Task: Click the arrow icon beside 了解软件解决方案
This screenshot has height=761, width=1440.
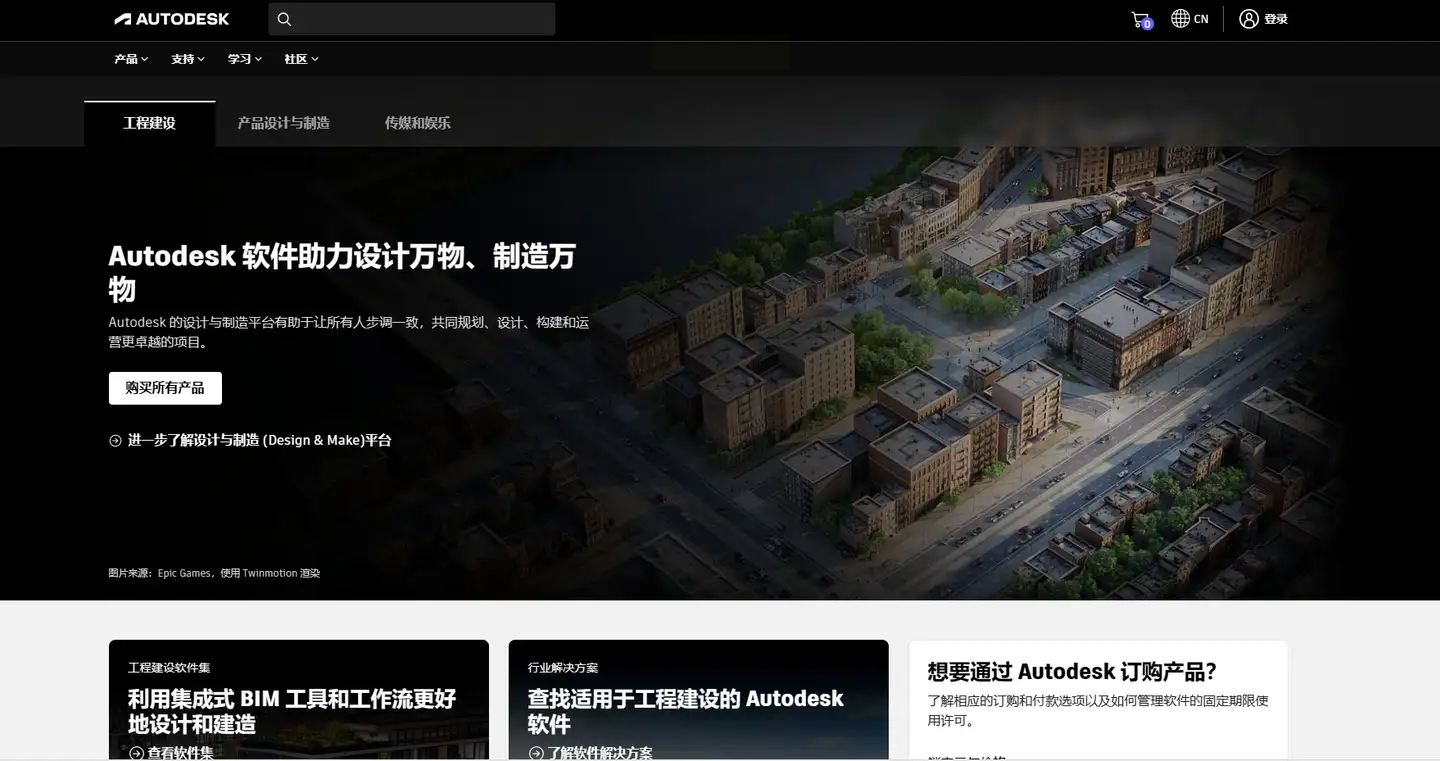Action: [x=536, y=753]
